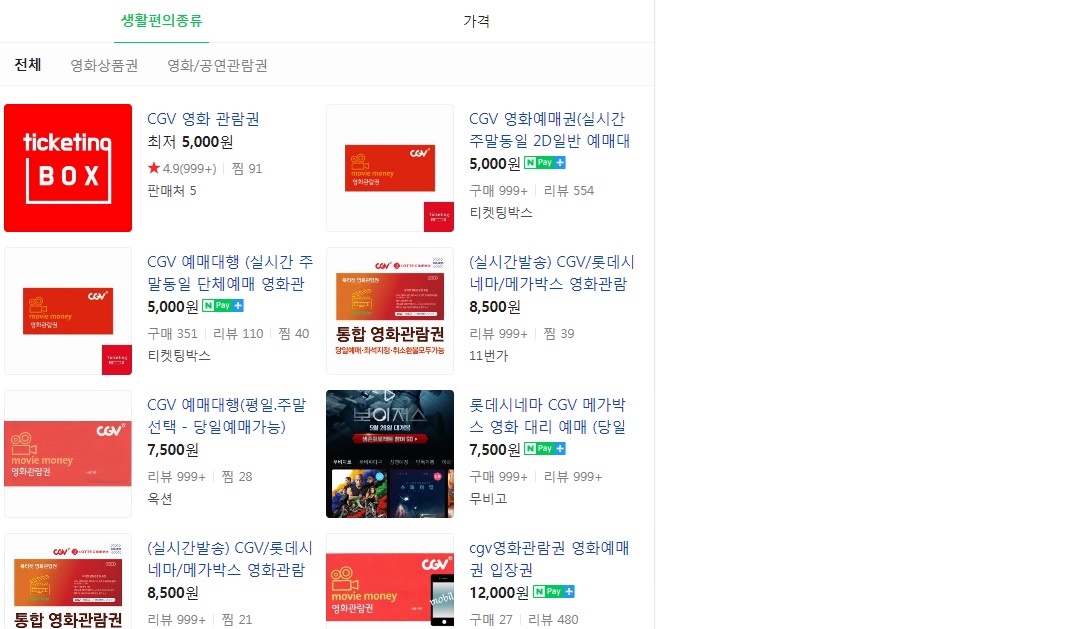
Task: Open 통합 영화관람권 thumbnail sold by 11번가
Action: 390,311
